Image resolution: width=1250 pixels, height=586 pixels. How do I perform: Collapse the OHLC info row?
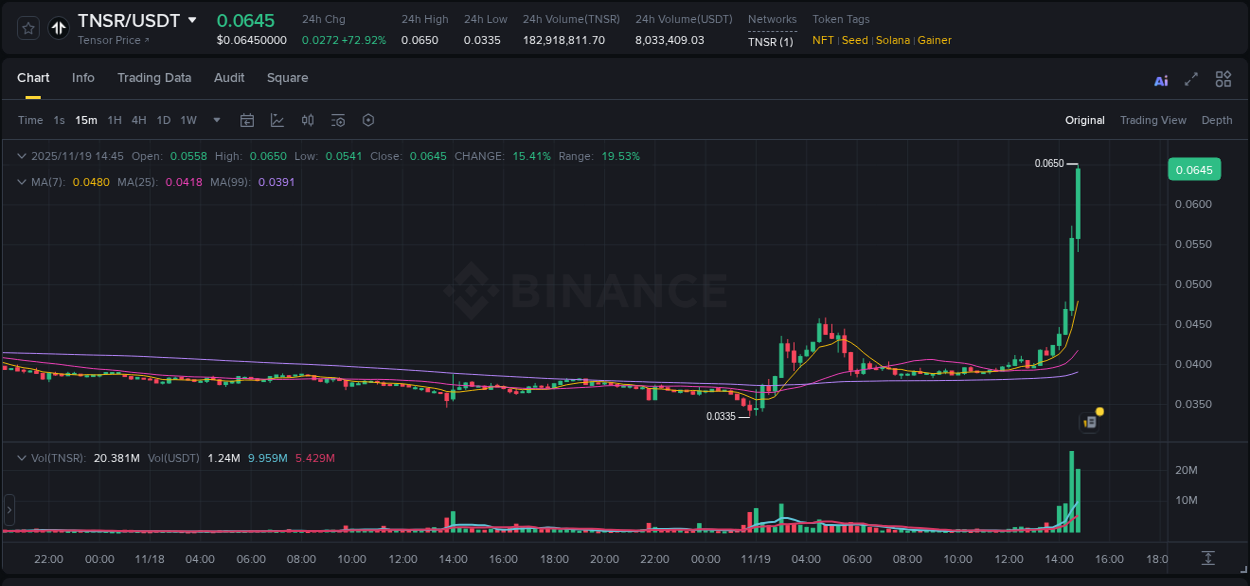click(22, 156)
